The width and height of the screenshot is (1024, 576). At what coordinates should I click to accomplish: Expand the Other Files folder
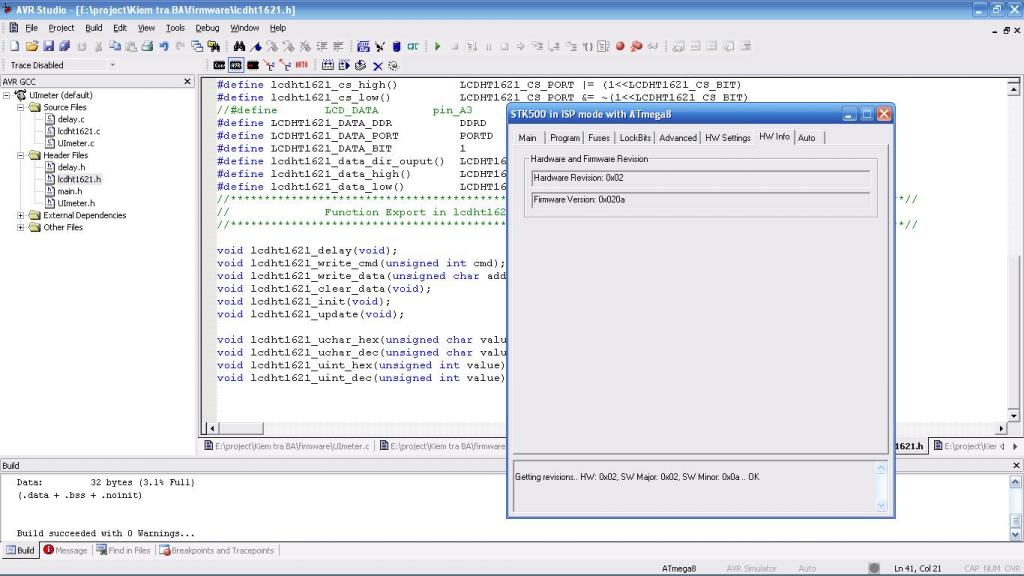click(22, 227)
